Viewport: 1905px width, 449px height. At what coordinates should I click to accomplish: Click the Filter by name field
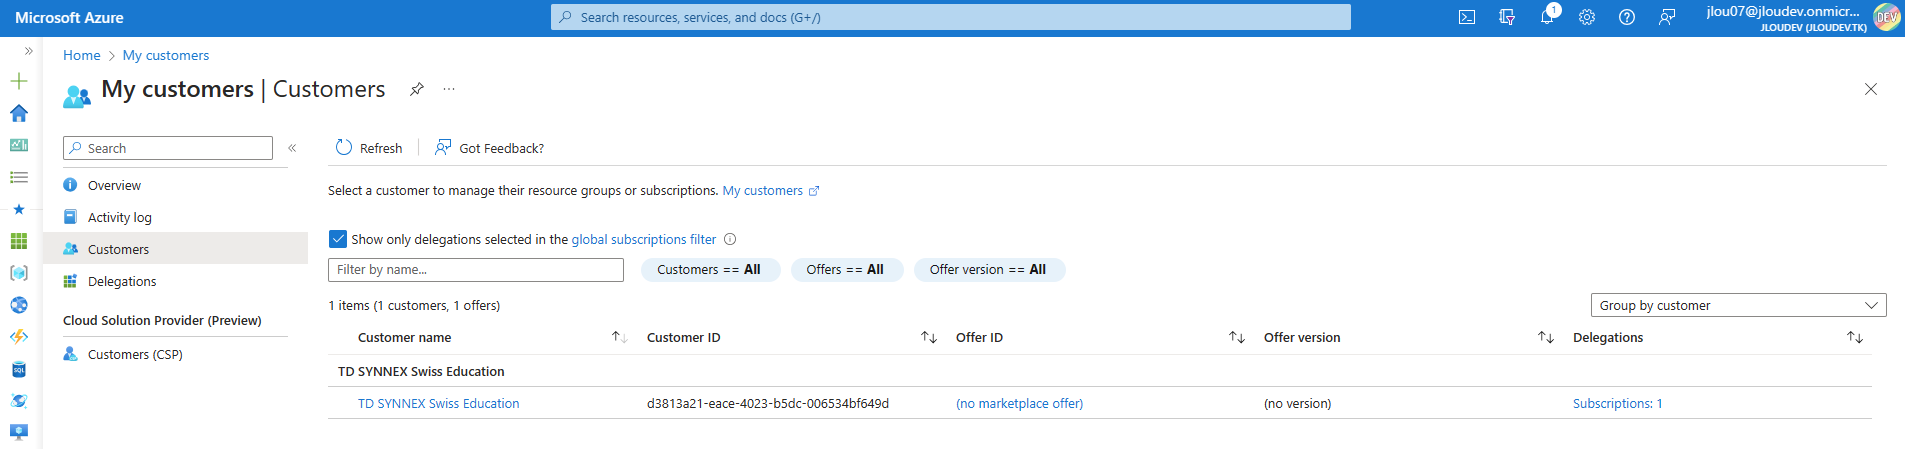(x=476, y=270)
